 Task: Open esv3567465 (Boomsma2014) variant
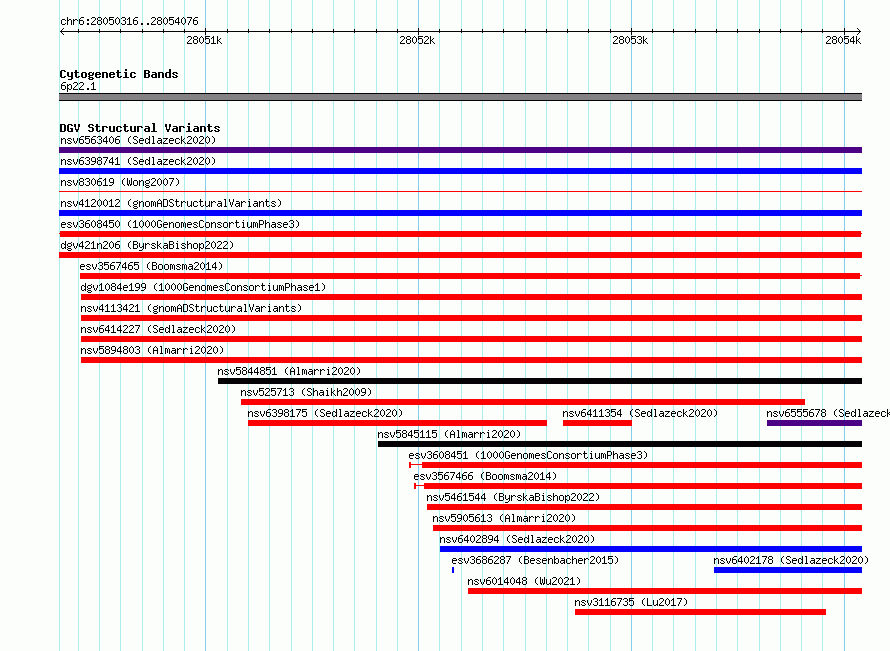click(152, 266)
